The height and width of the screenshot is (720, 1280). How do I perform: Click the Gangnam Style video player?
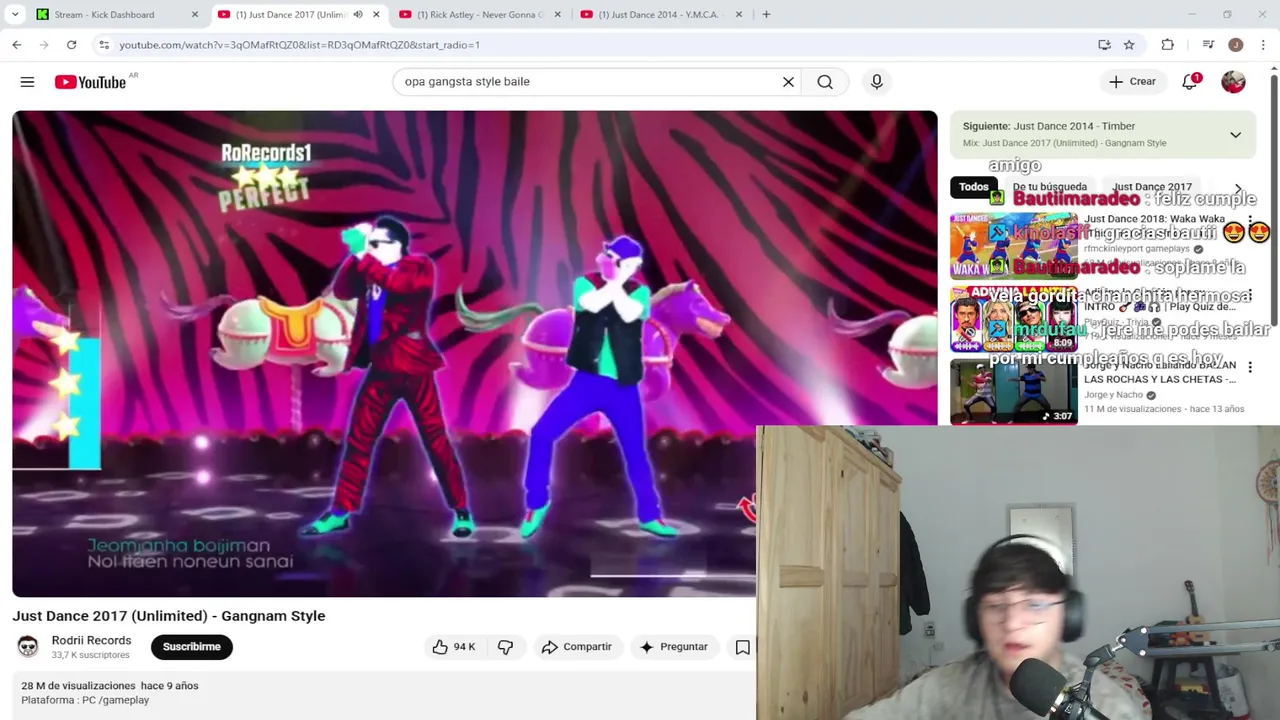coord(475,353)
